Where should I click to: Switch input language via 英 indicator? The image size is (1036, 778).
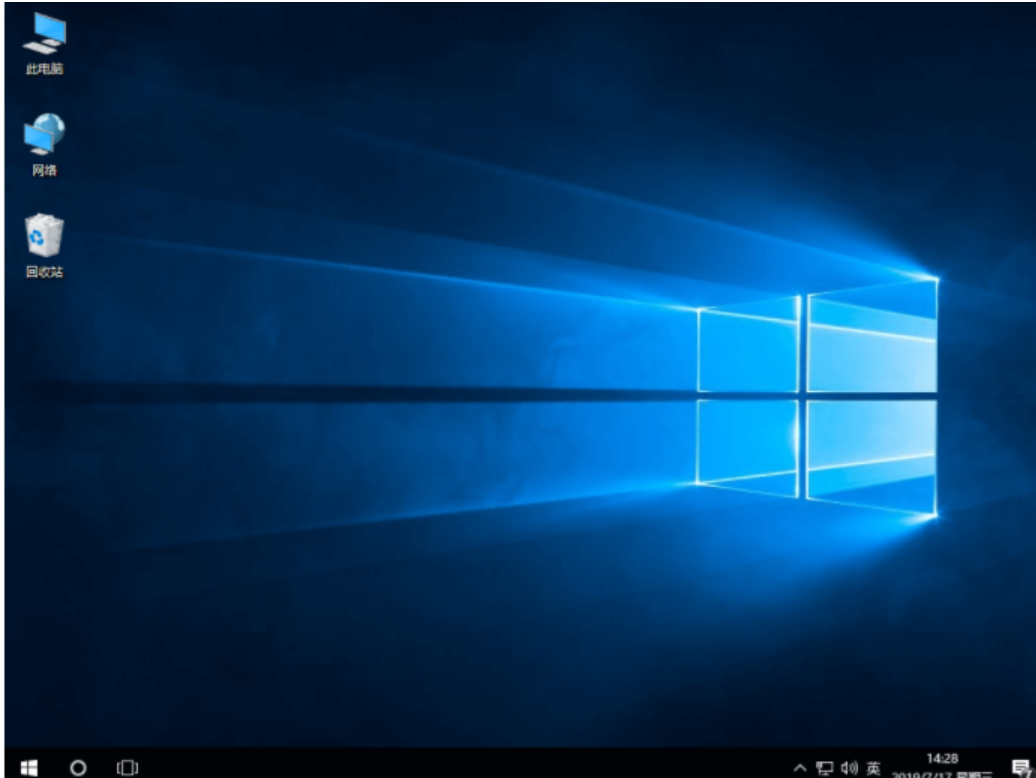pyautogui.click(x=873, y=768)
